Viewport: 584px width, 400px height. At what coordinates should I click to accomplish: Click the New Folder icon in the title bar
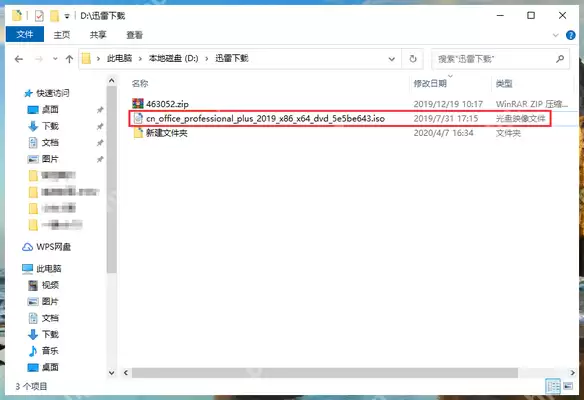[x=55, y=16]
